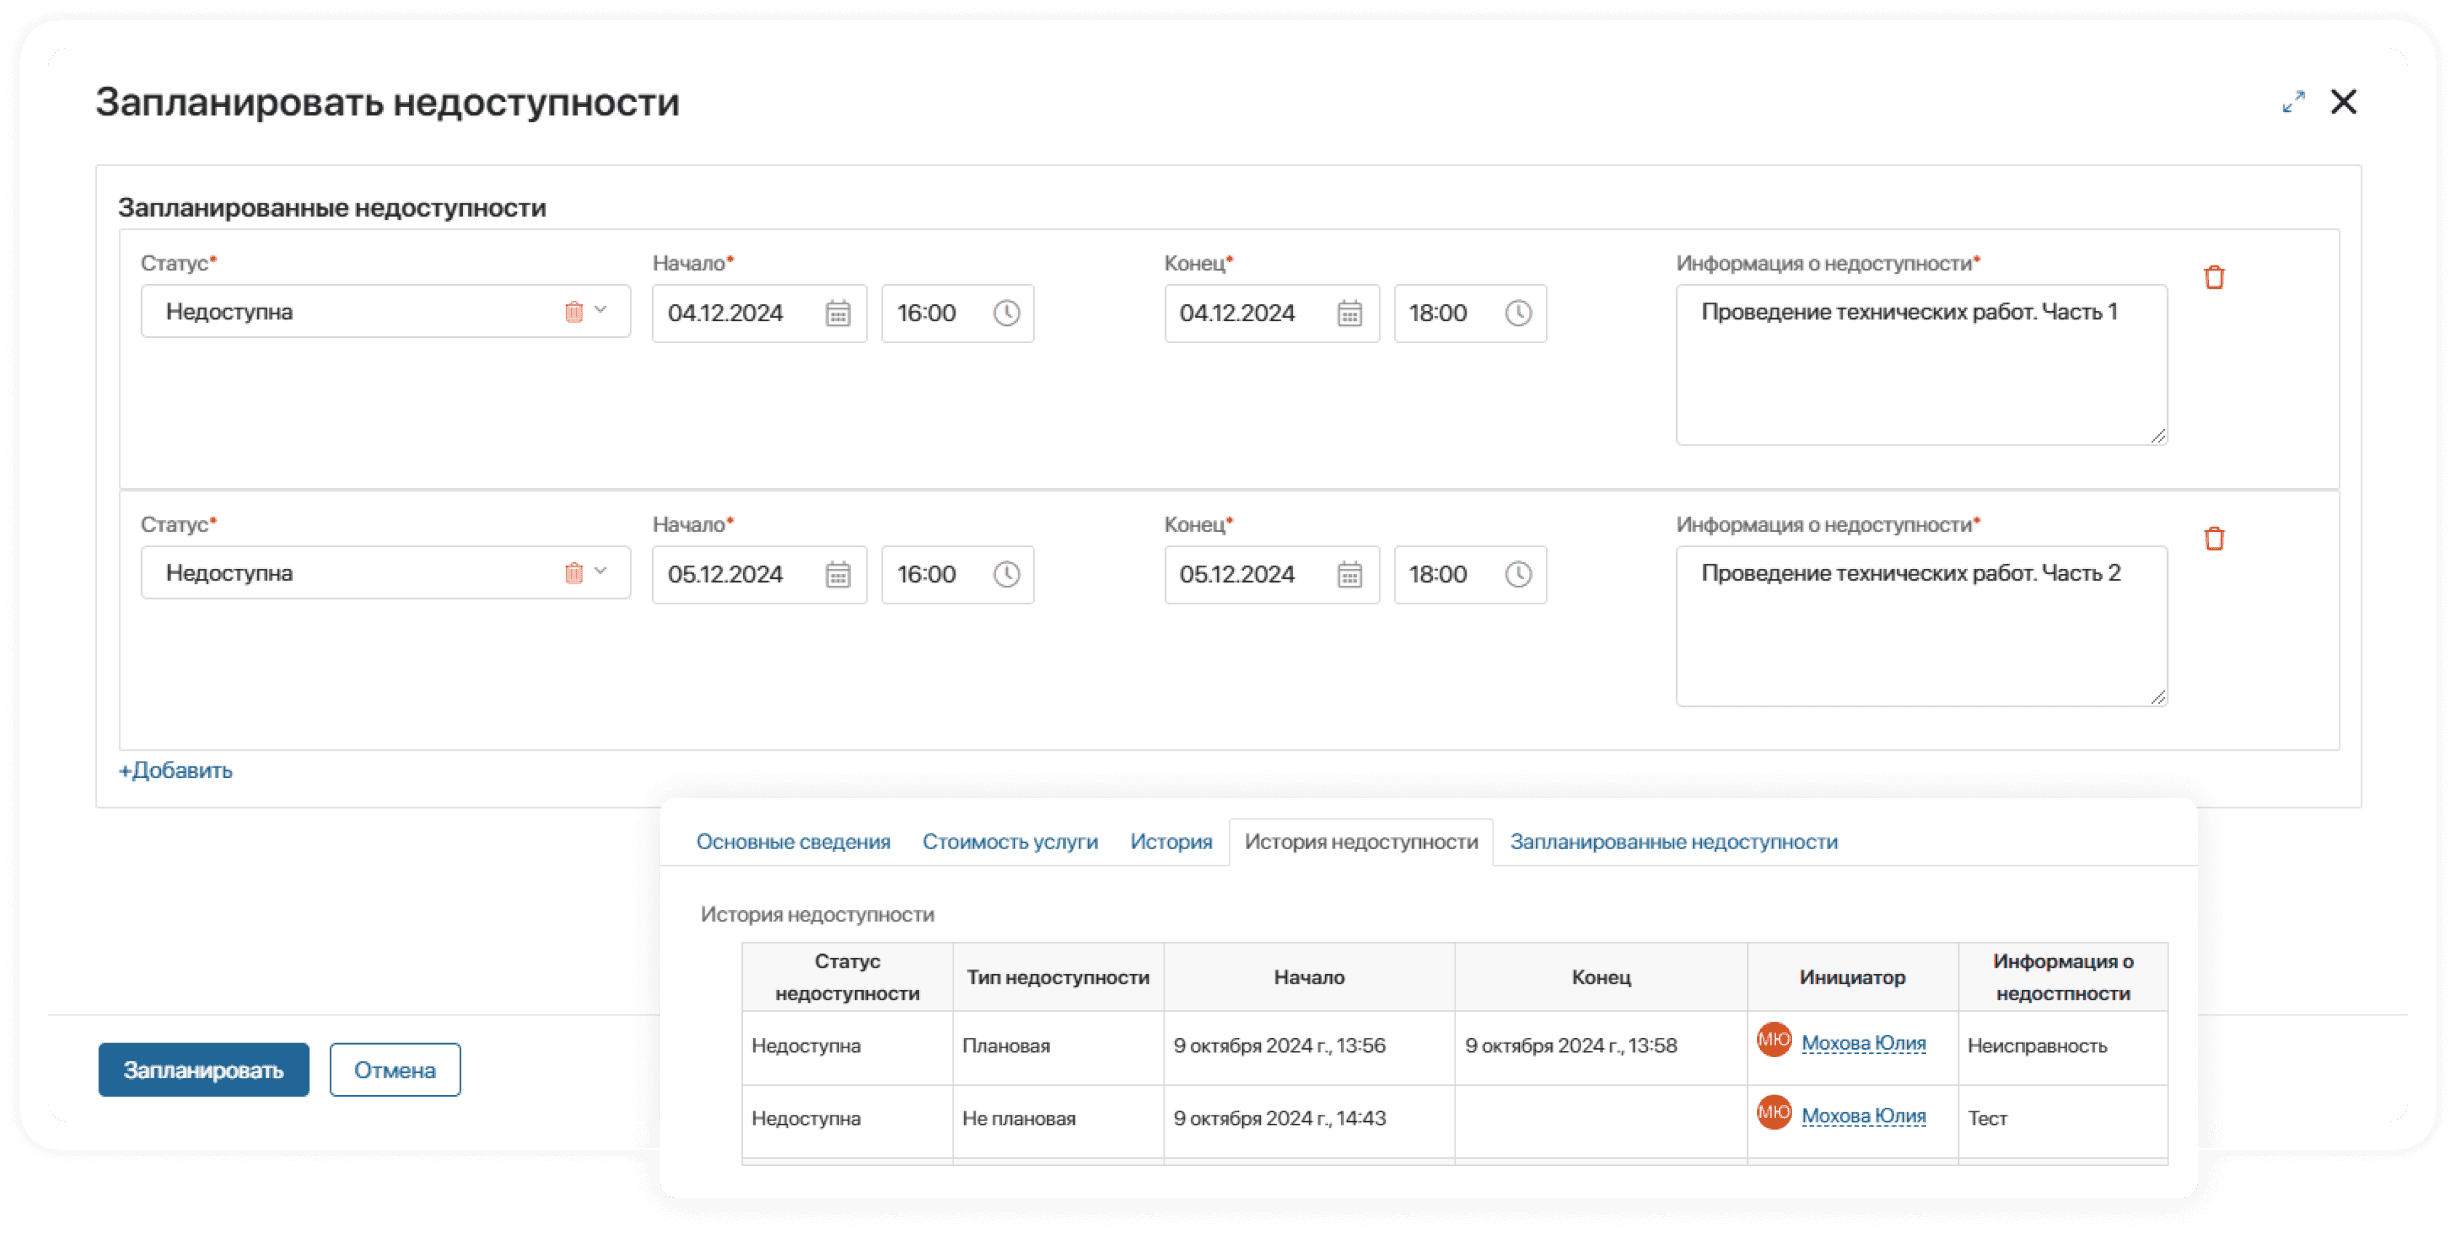Clear status value in the first row
The image size is (2456, 1238).
(573, 312)
